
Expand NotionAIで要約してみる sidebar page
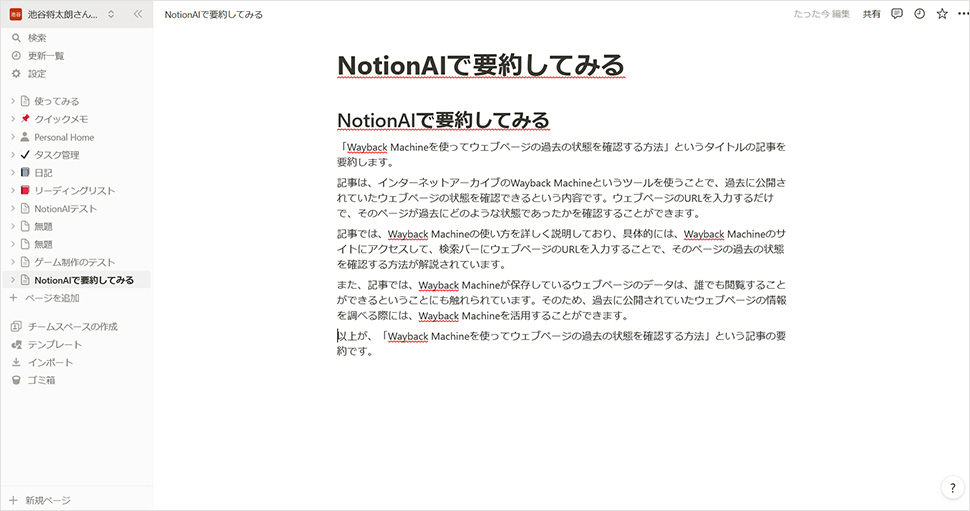pyautogui.click(x=12, y=280)
